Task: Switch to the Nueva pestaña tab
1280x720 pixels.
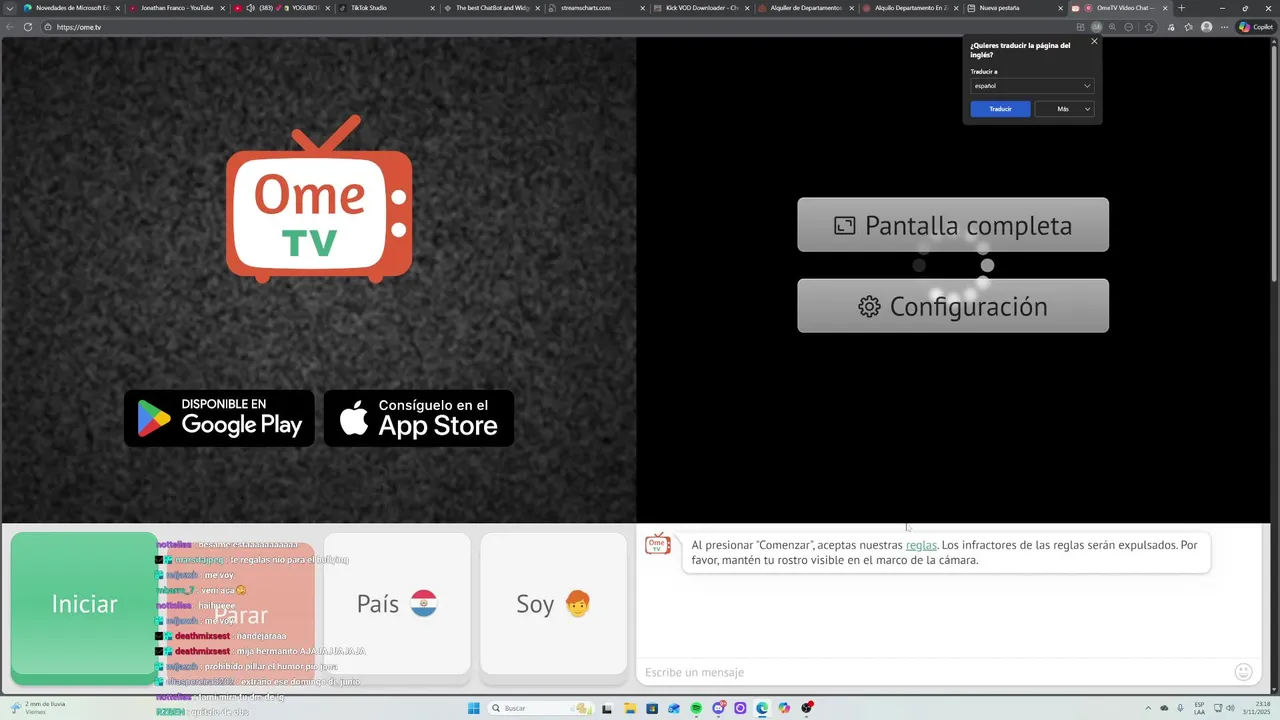Action: click(1016, 8)
